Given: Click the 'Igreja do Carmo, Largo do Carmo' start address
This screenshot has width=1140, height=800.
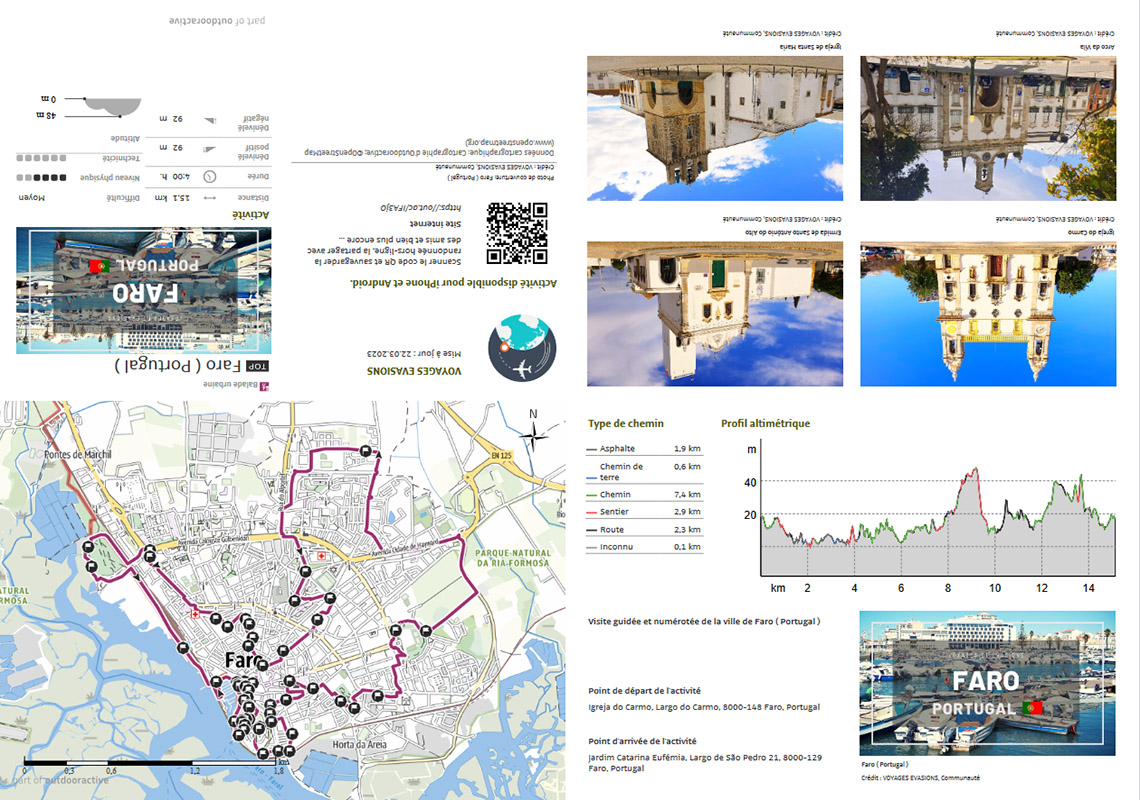Looking at the screenshot, I should [704, 707].
